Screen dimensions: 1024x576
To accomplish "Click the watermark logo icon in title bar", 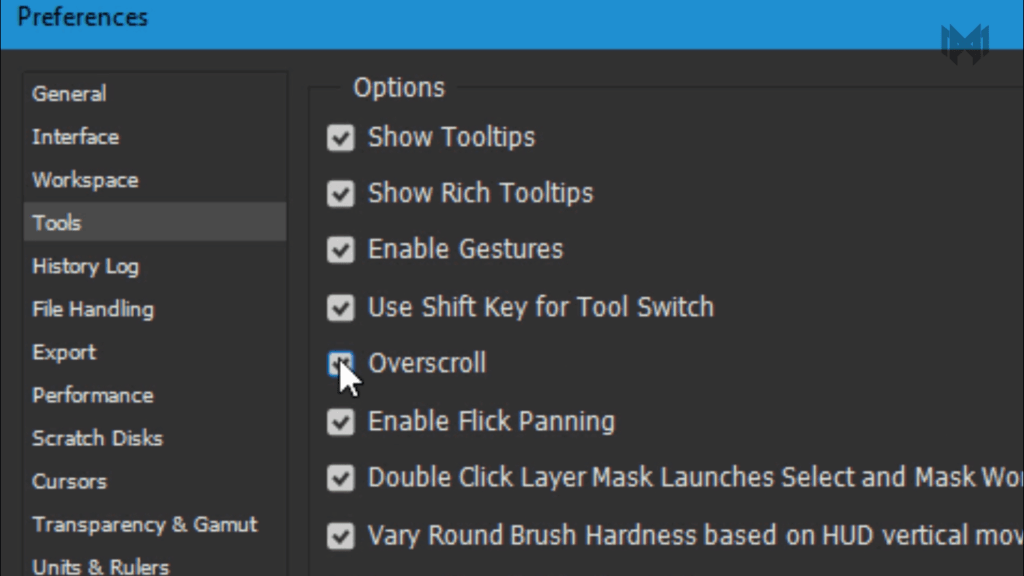I will click(965, 44).
